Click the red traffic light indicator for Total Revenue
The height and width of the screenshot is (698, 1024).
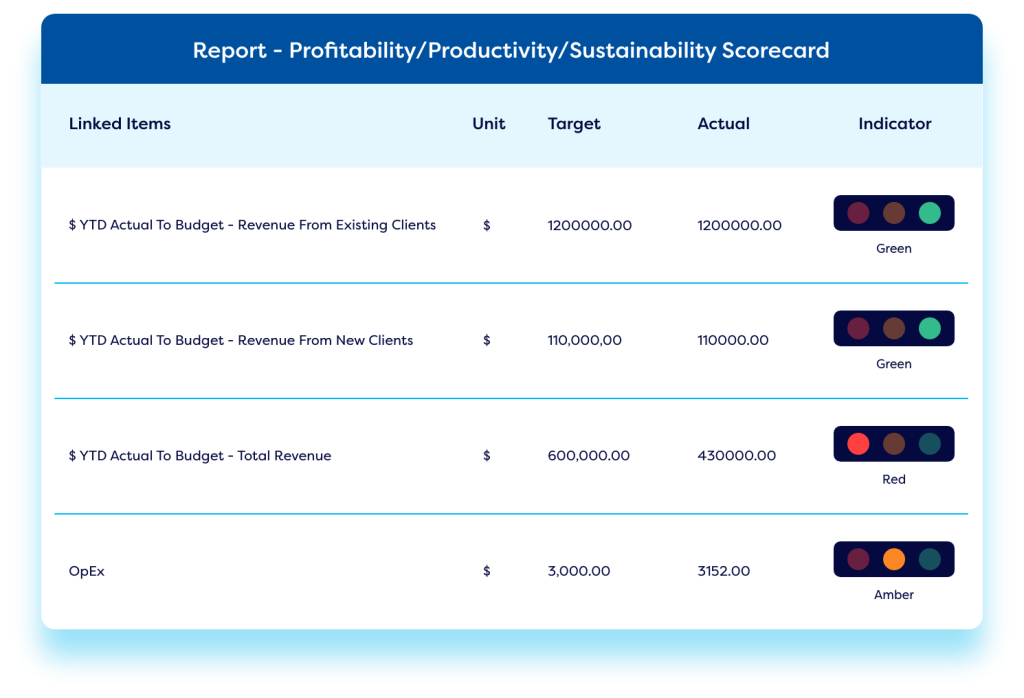point(893,444)
